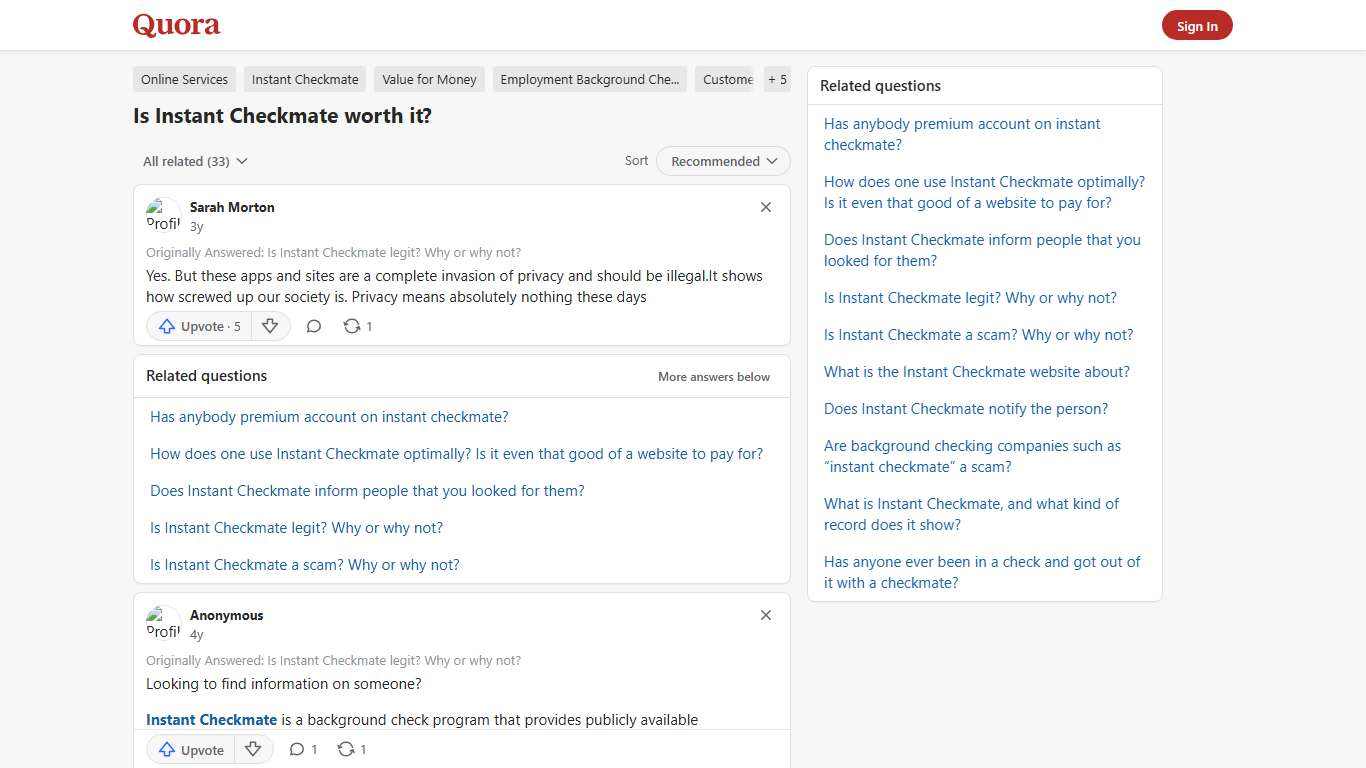Open the Instant Checkmate link in the answer
This screenshot has width=1366, height=768.
pyautogui.click(x=211, y=720)
